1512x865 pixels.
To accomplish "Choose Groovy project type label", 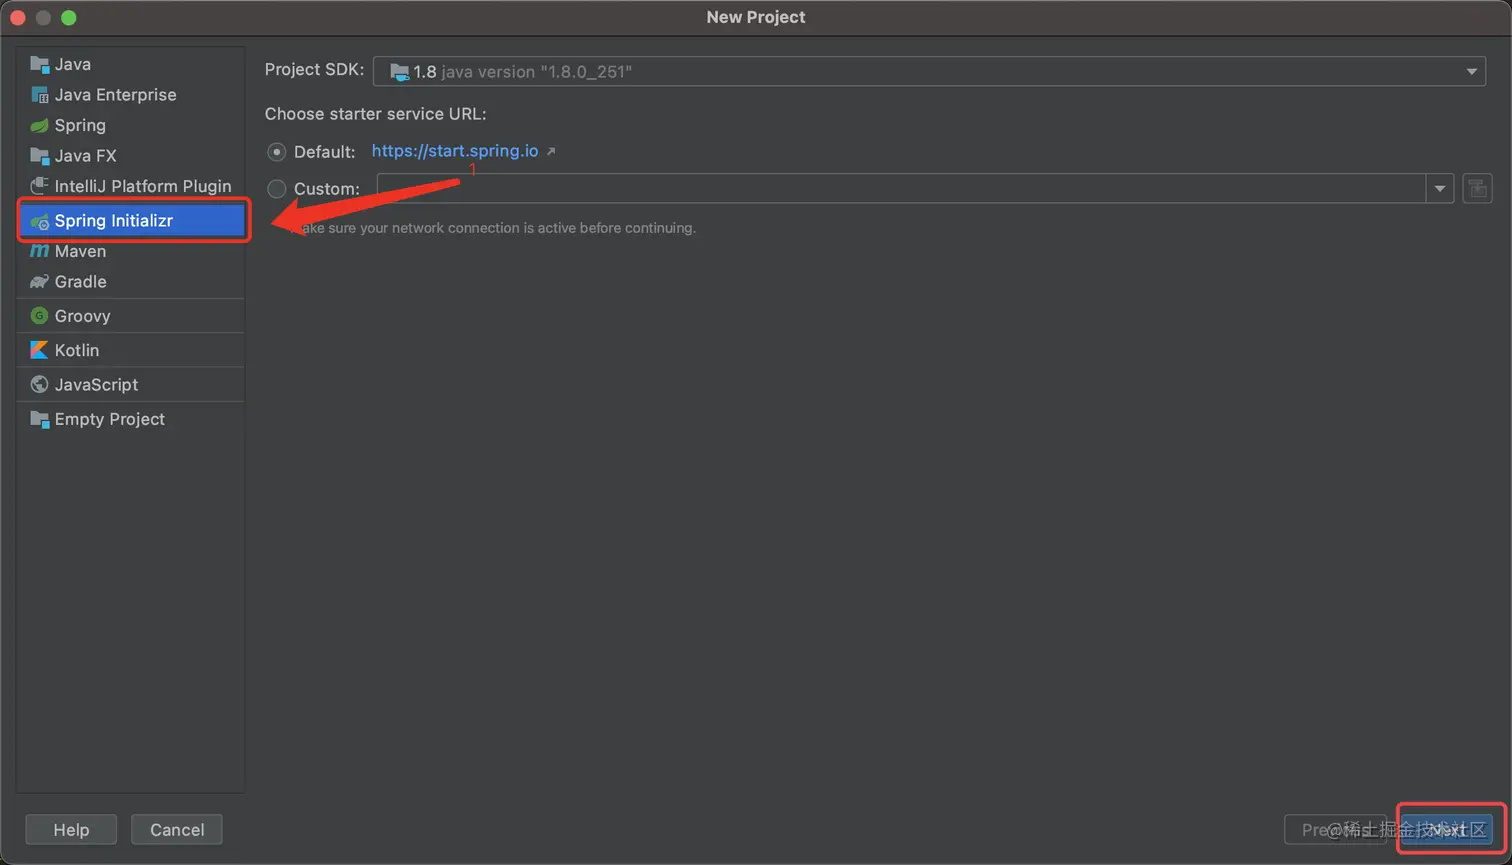I will [x=82, y=316].
